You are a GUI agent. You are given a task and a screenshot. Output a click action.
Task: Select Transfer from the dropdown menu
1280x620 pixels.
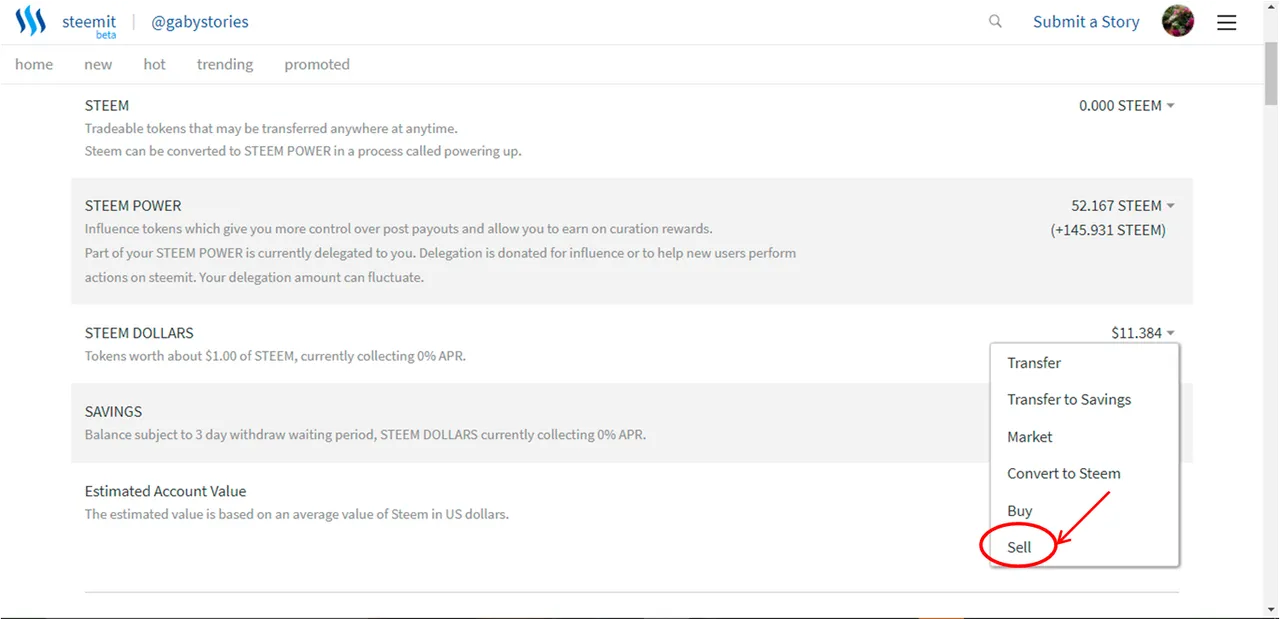click(1034, 363)
